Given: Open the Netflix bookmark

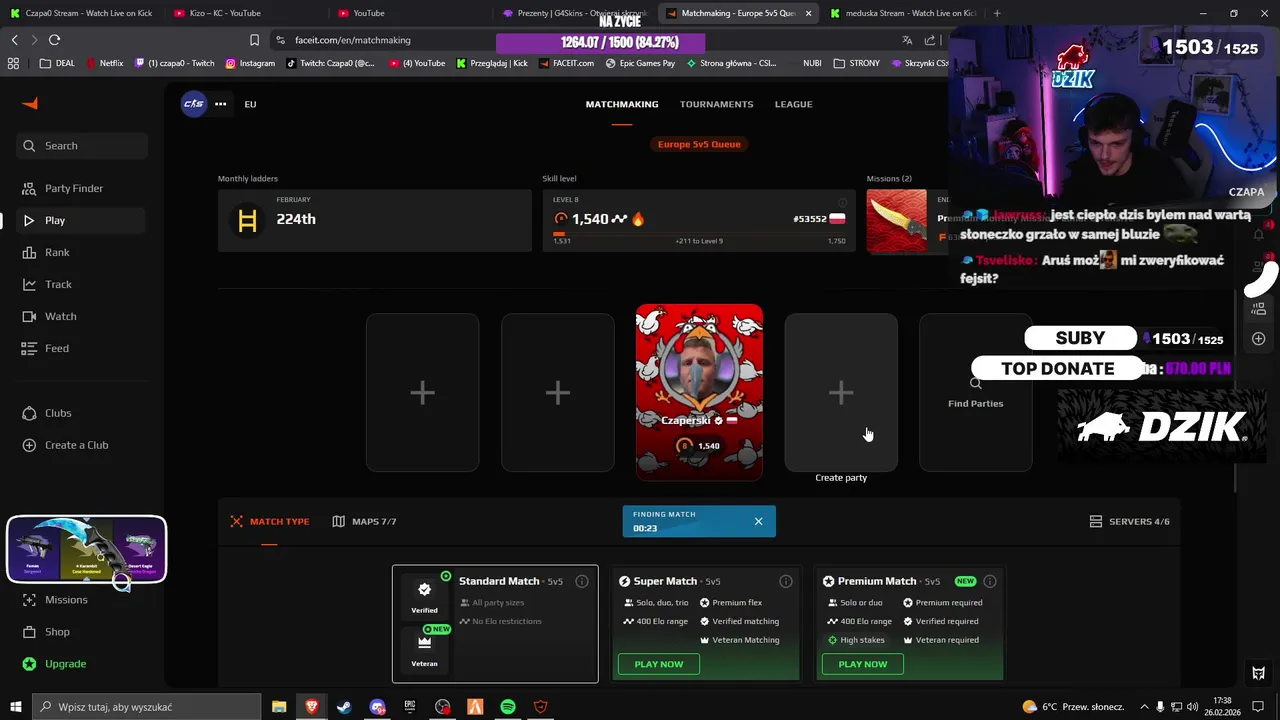Looking at the screenshot, I should point(105,63).
